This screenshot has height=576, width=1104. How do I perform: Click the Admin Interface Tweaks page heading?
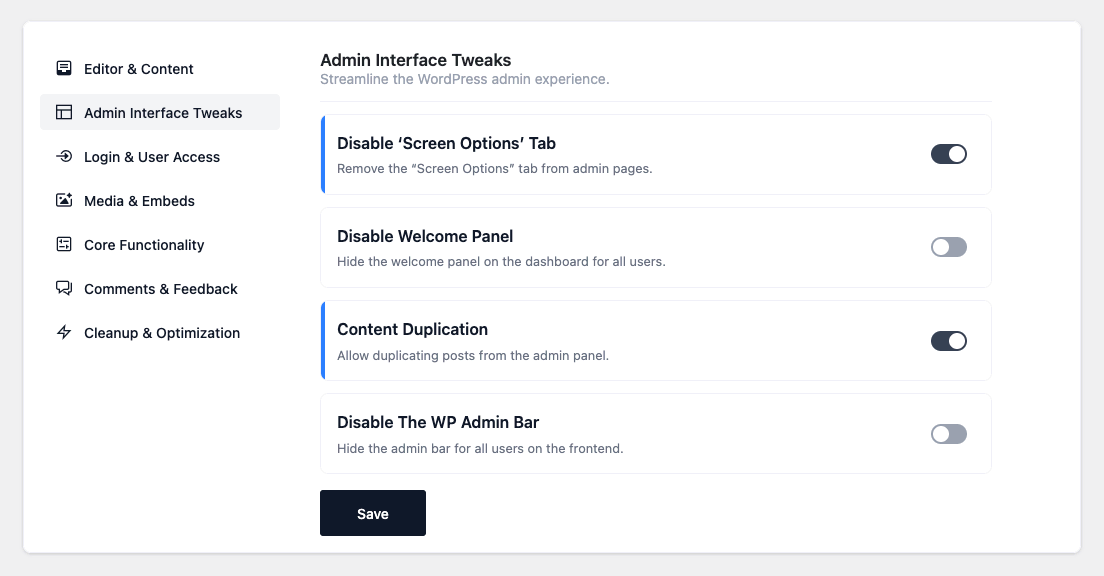tap(415, 60)
